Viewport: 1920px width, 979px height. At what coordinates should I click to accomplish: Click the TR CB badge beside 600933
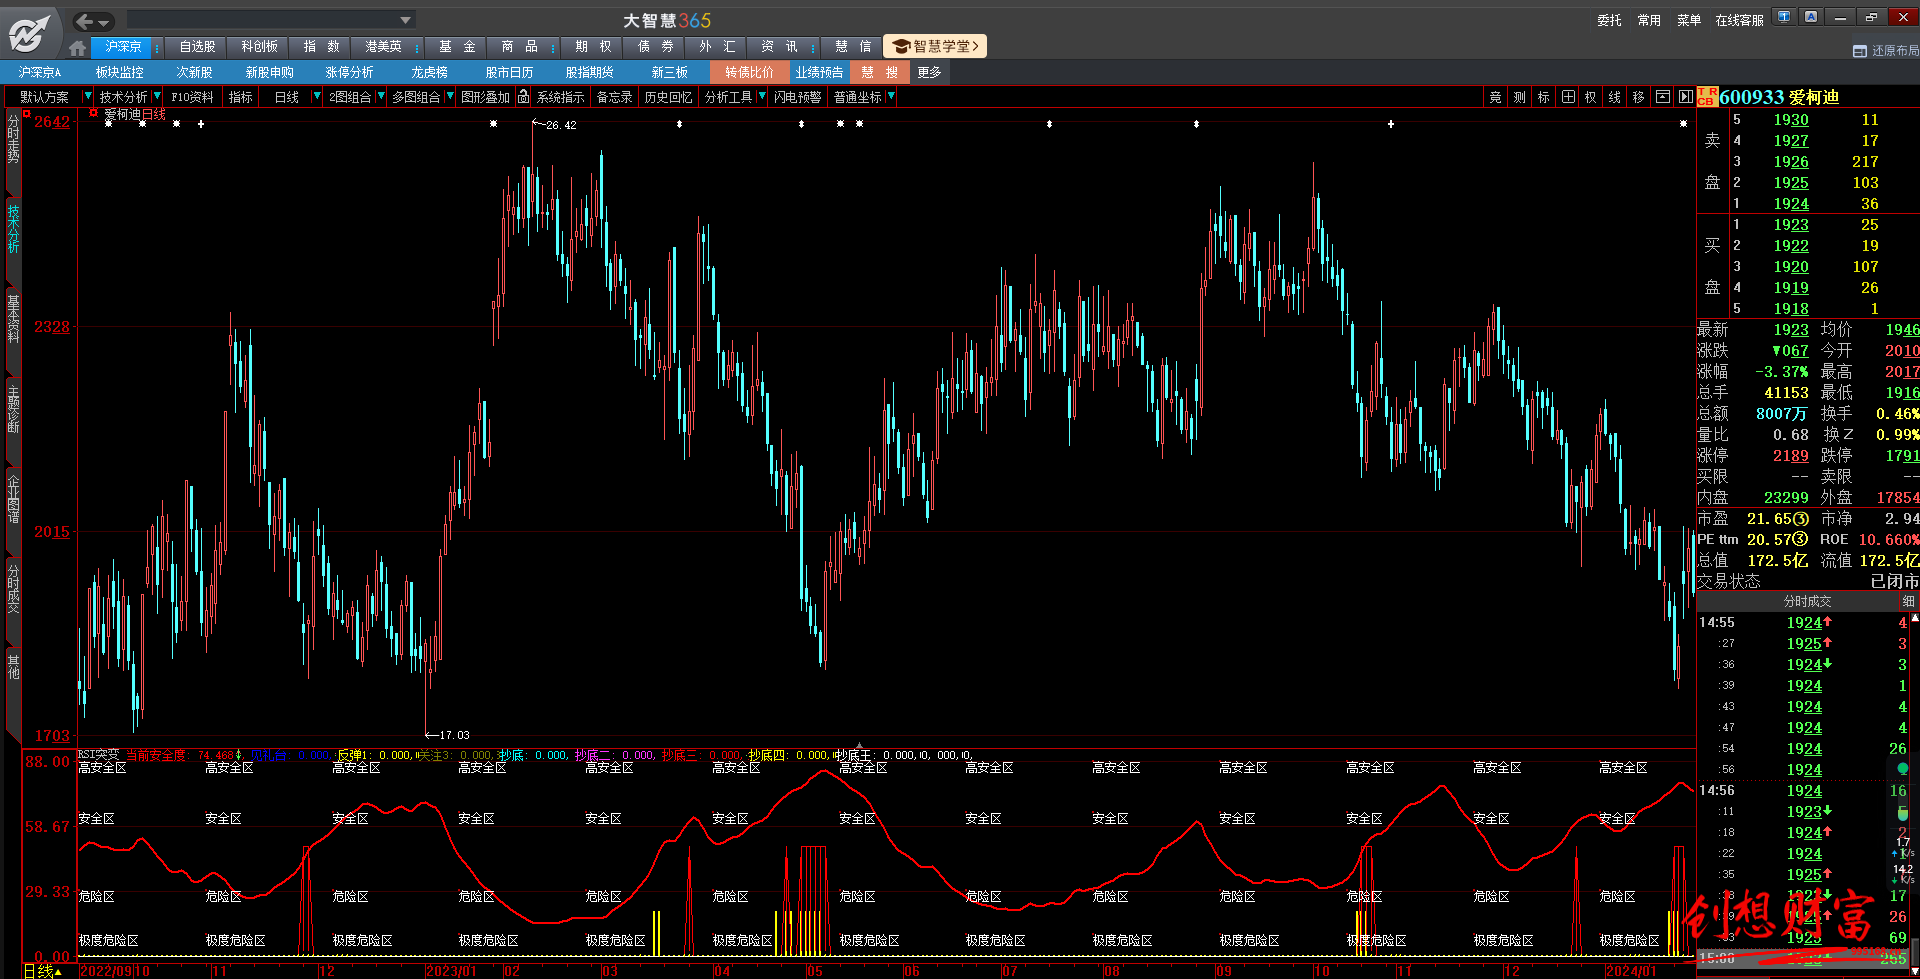pyautogui.click(x=1707, y=97)
